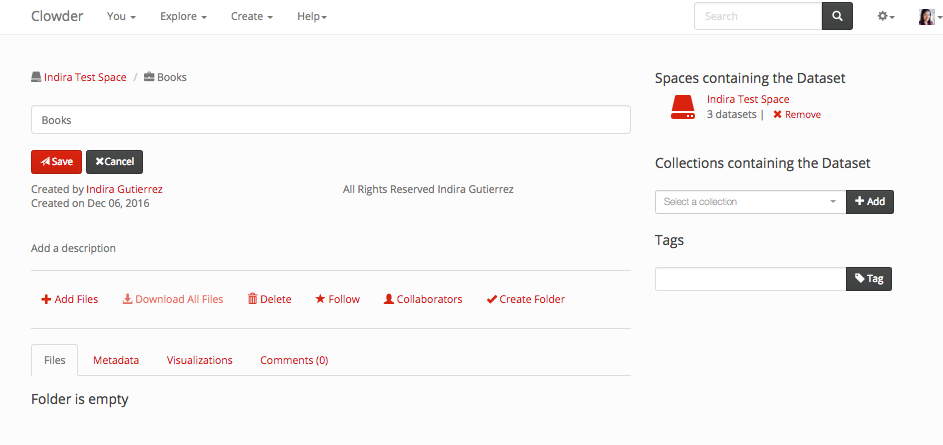Viewport: 943px width, 445px height.
Task: Click Download All Files
Action: click(x=173, y=299)
